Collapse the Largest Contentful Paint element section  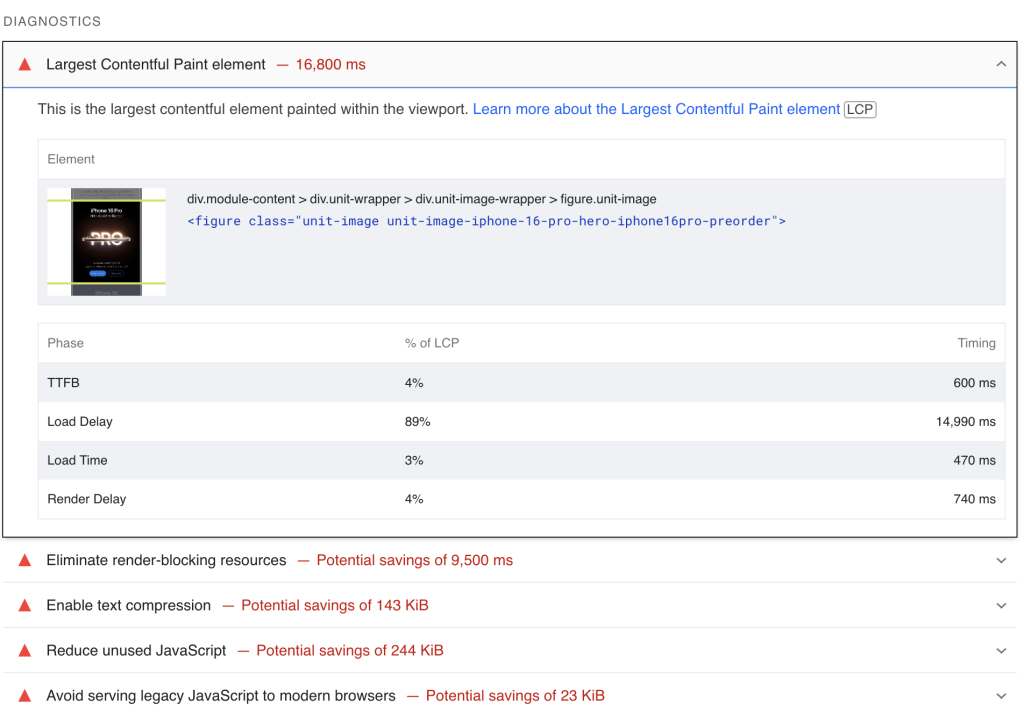[x=1001, y=63]
